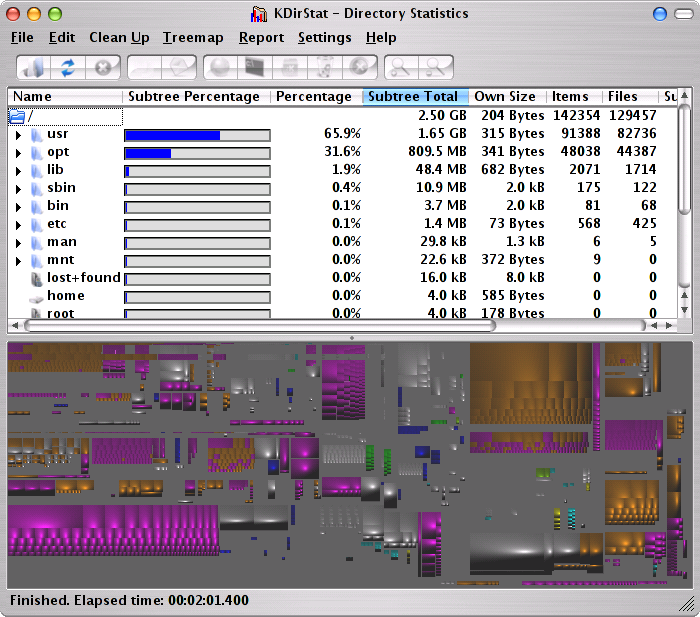Click the trash bin toolbar icon
The width and height of the screenshot is (700, 617).
tap(324, 68)
